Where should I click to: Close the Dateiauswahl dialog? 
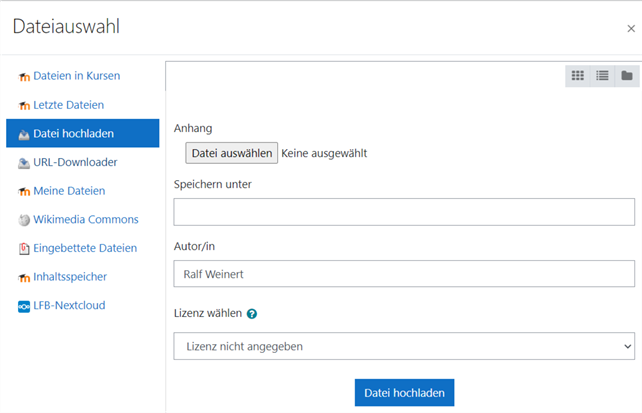630,29
